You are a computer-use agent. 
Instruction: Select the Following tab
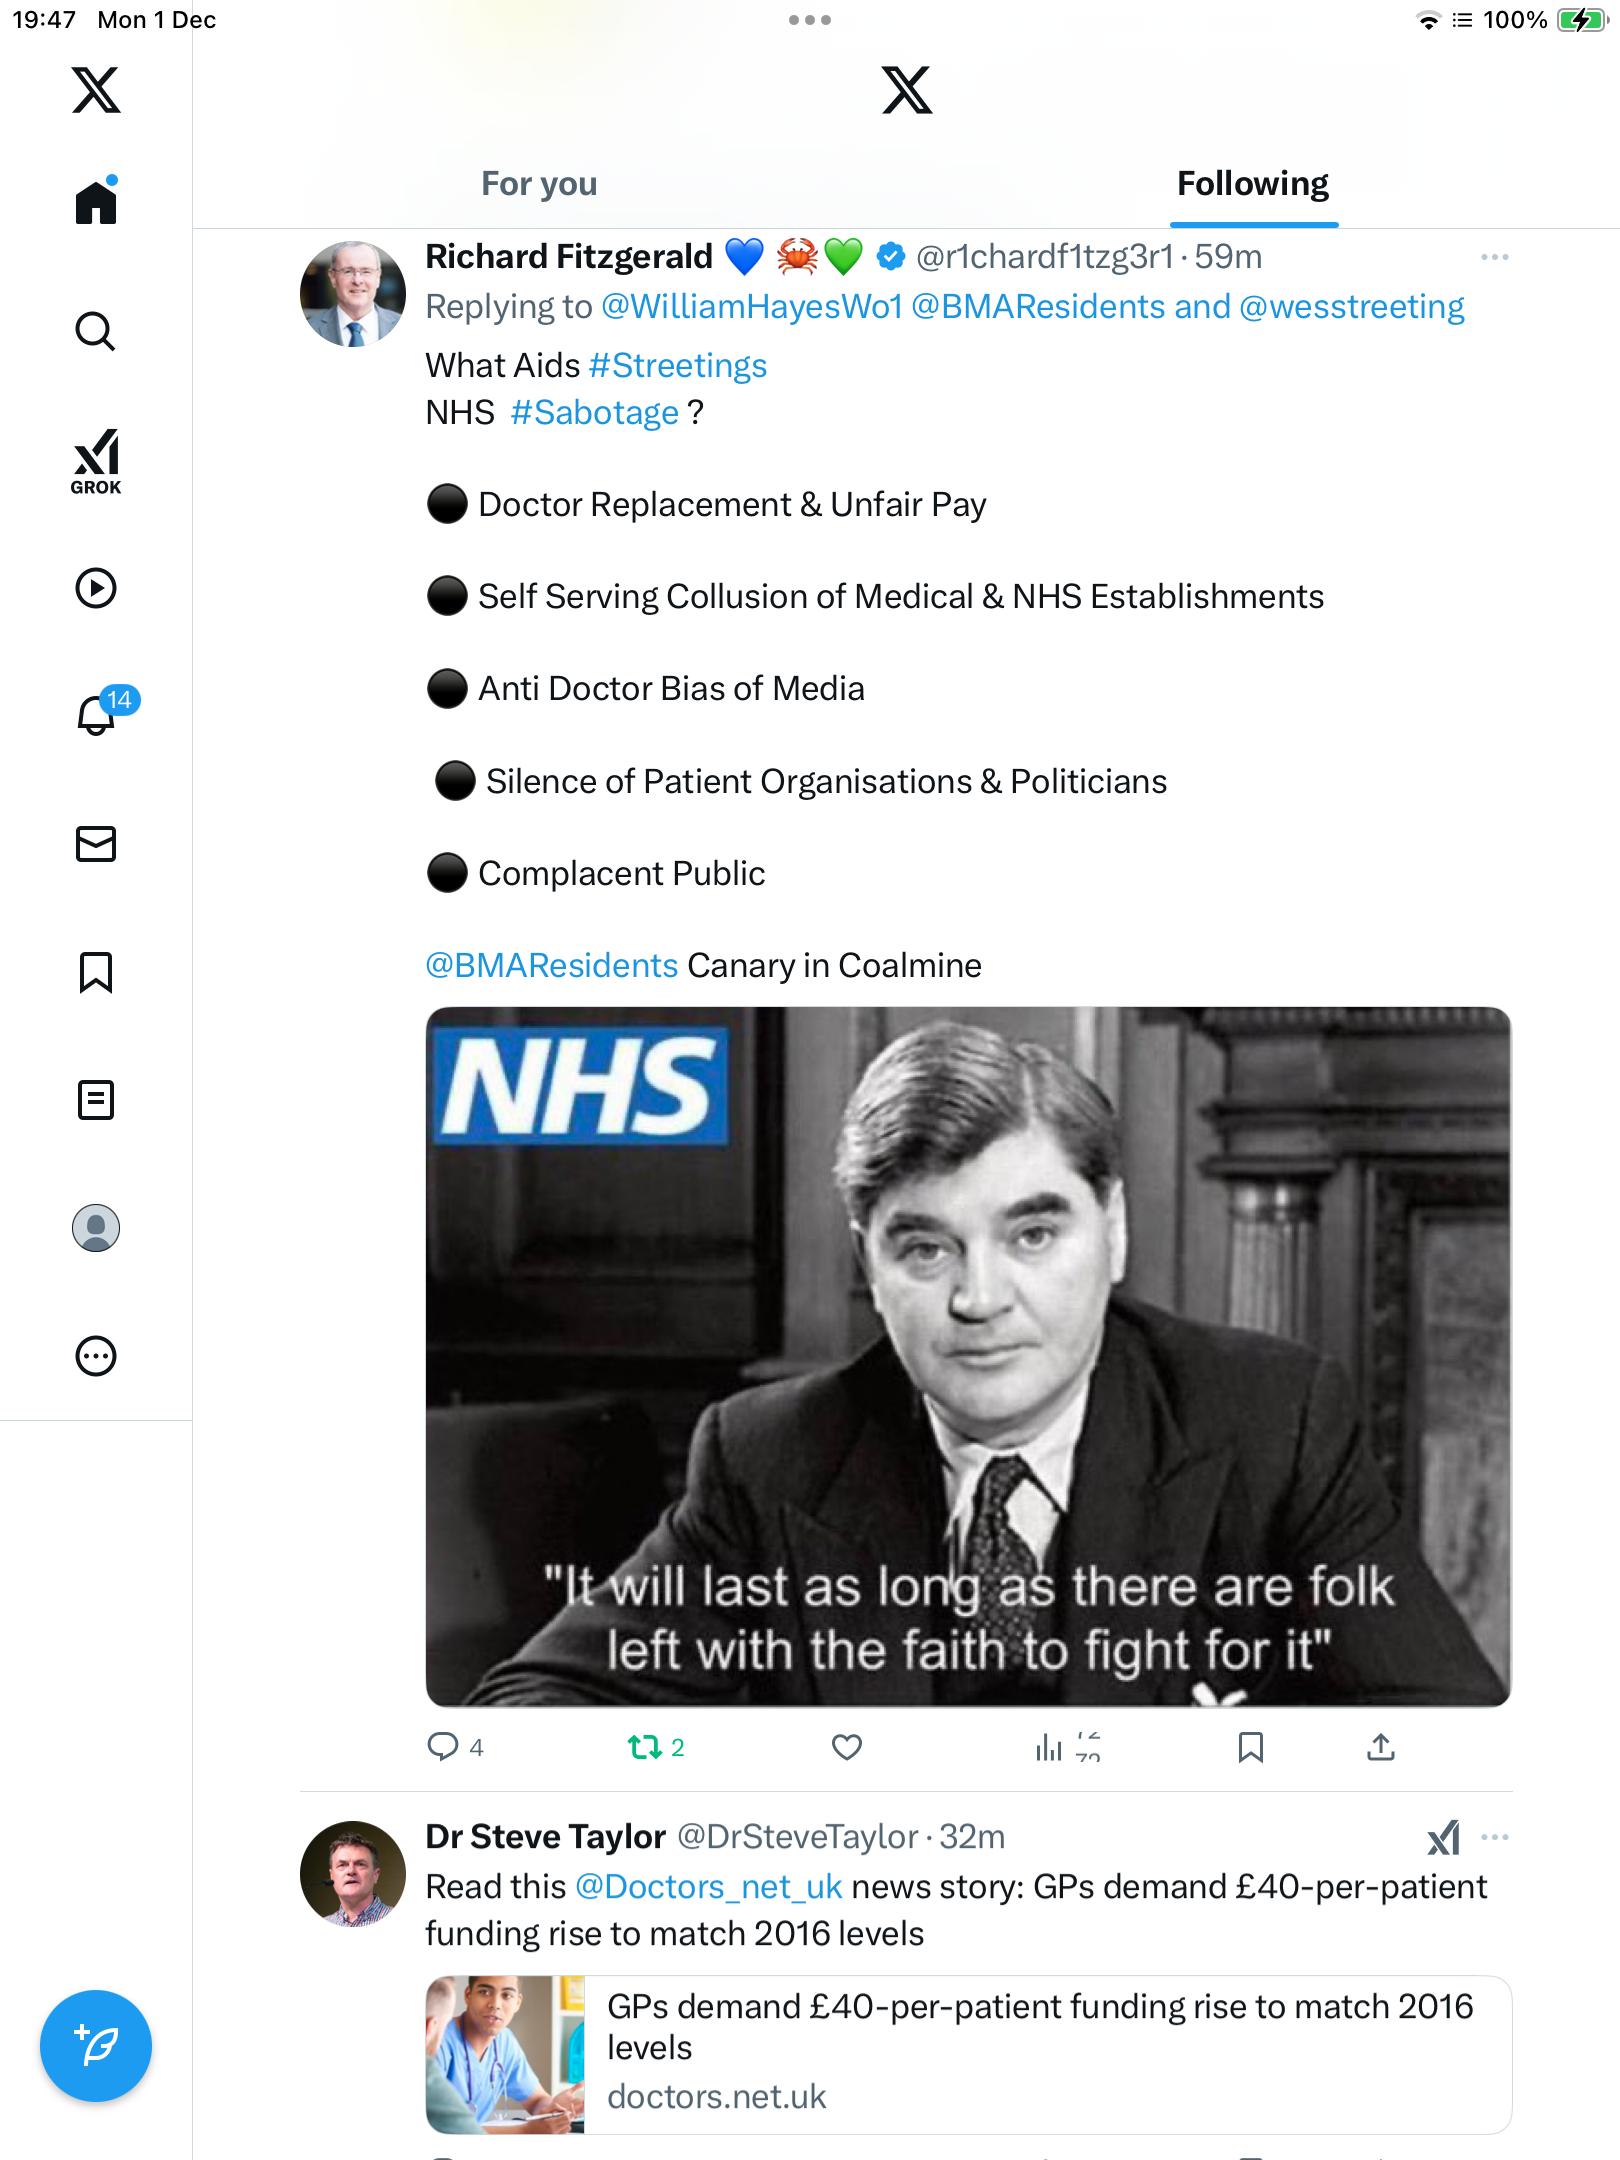(x=1252, y=184)
